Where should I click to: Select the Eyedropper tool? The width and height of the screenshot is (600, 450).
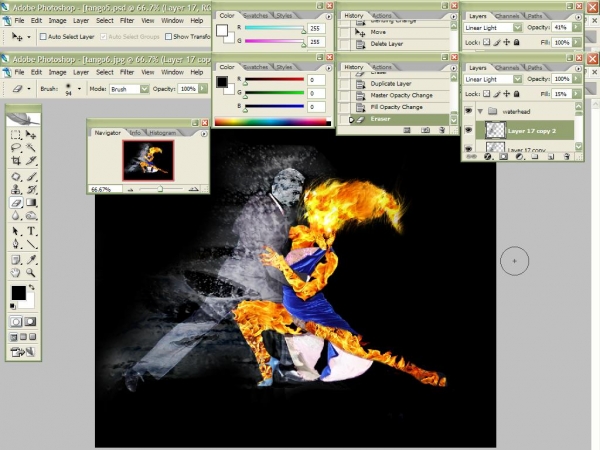click(x=31, y=260)
